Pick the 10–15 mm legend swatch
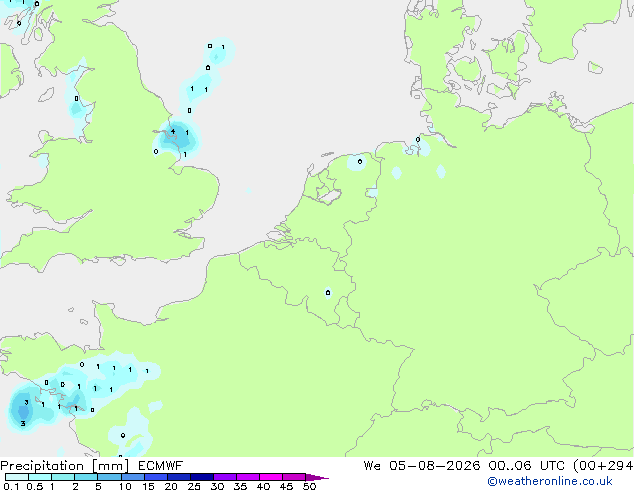634x490 pixels. tap(132, 477)
